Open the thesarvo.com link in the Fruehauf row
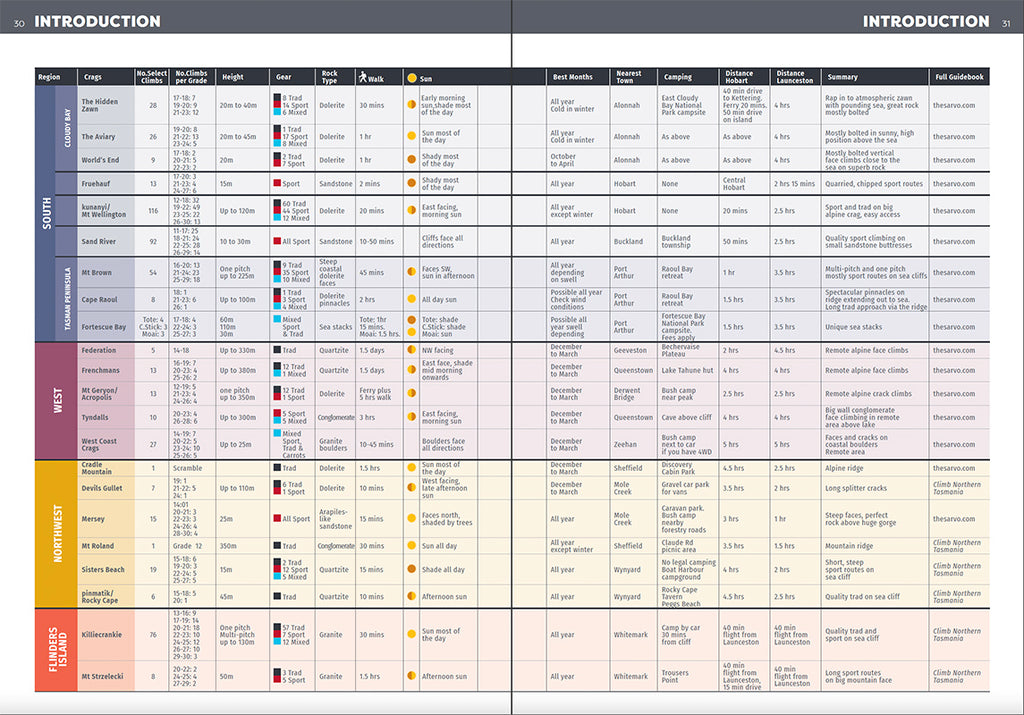 coord(953,184)
